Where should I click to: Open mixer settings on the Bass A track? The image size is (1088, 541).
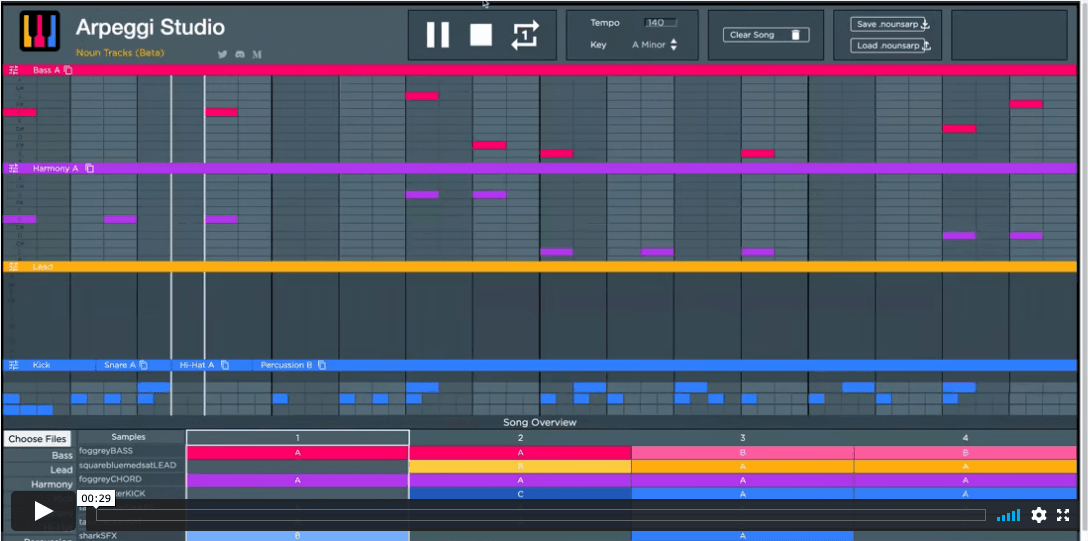pyautogui.click(x=13, y=70)
